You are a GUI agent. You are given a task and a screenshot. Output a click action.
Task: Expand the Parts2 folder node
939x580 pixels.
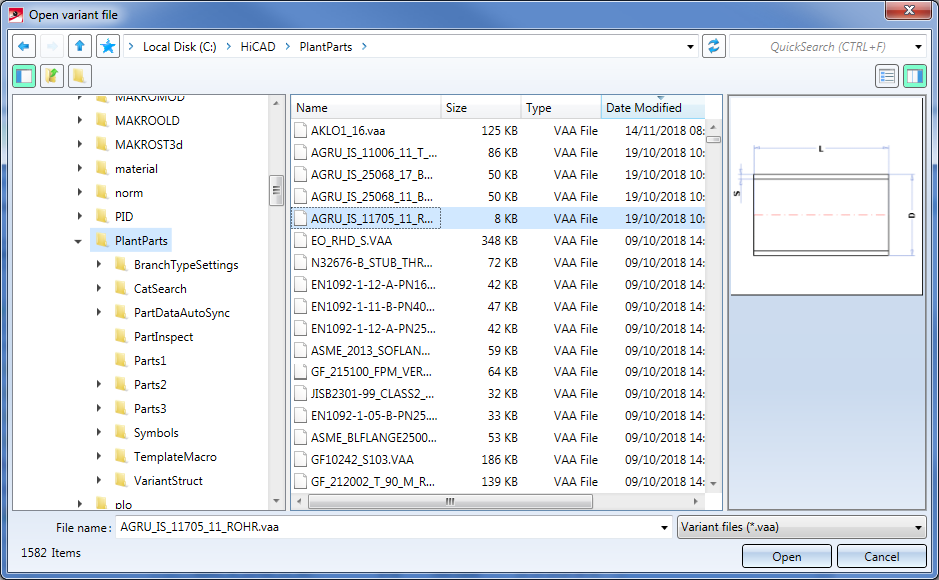point(98,385)
